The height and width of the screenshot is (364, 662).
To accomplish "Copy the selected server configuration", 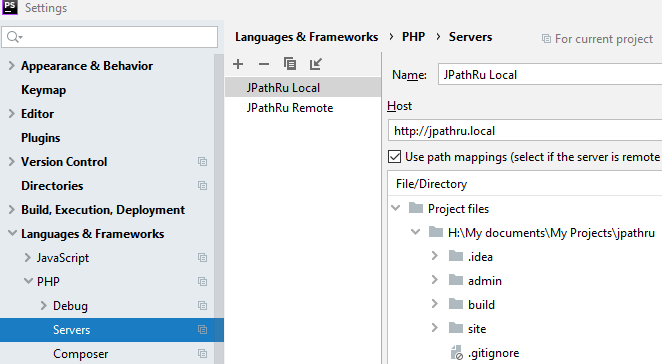I will pyautogui.click(x=290, y=64).
